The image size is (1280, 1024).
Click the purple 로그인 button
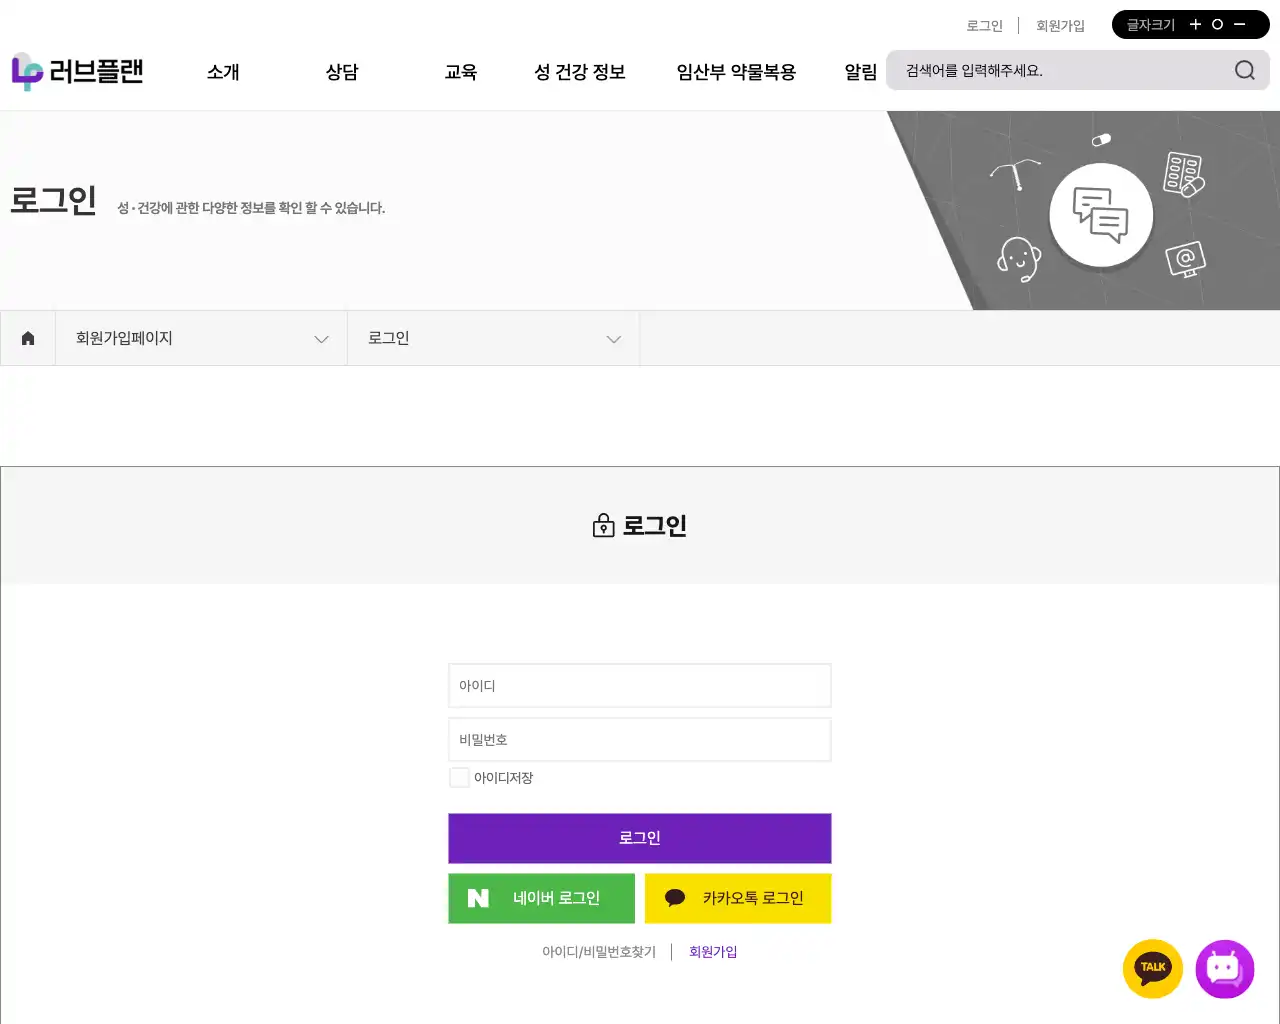click(x=639, y=838)
